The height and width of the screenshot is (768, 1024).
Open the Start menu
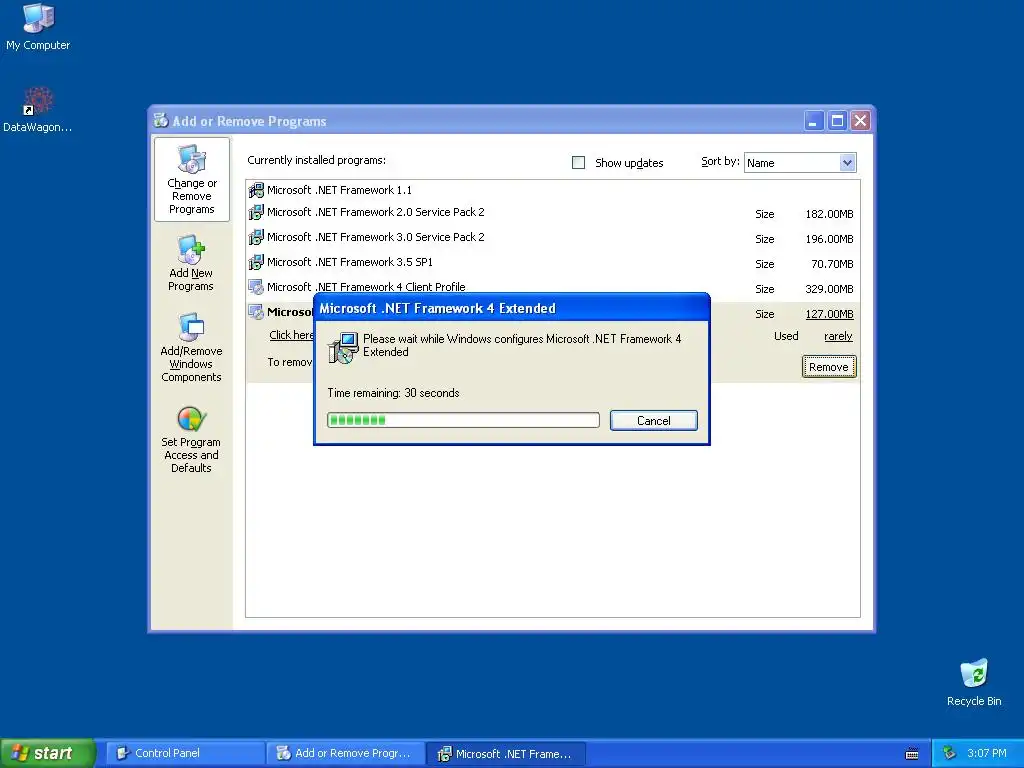click(48, 753)
